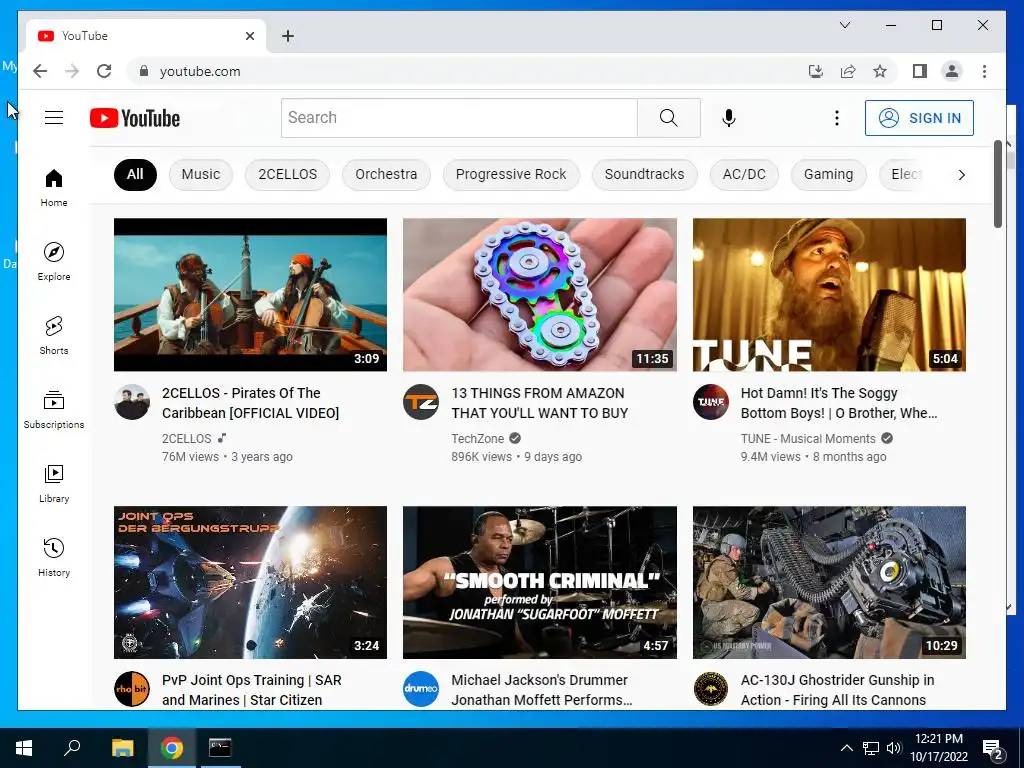Open Joint Ops Star Citizen thumbnail
1024x768 pixels.
pyautogui.click(x=250, y=582)
